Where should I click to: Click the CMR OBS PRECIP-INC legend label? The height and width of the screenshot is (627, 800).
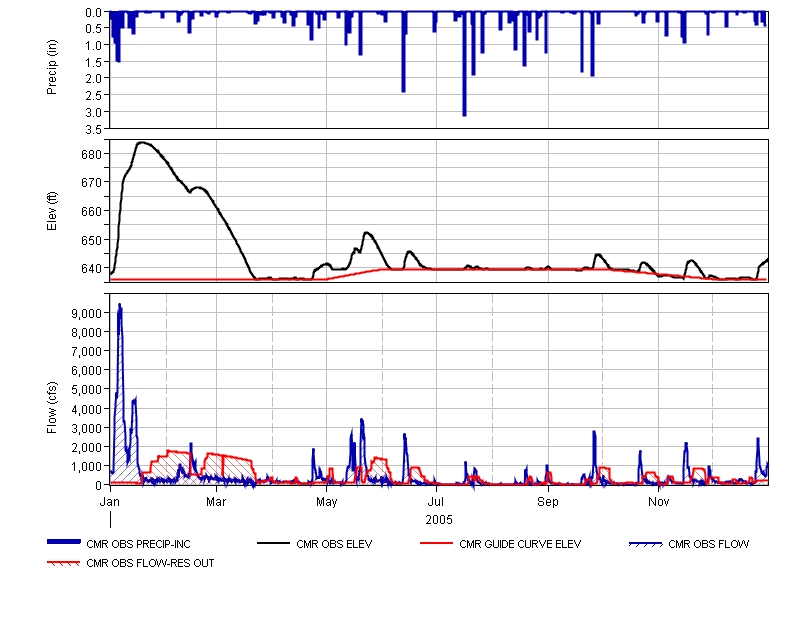pos(138,544)
